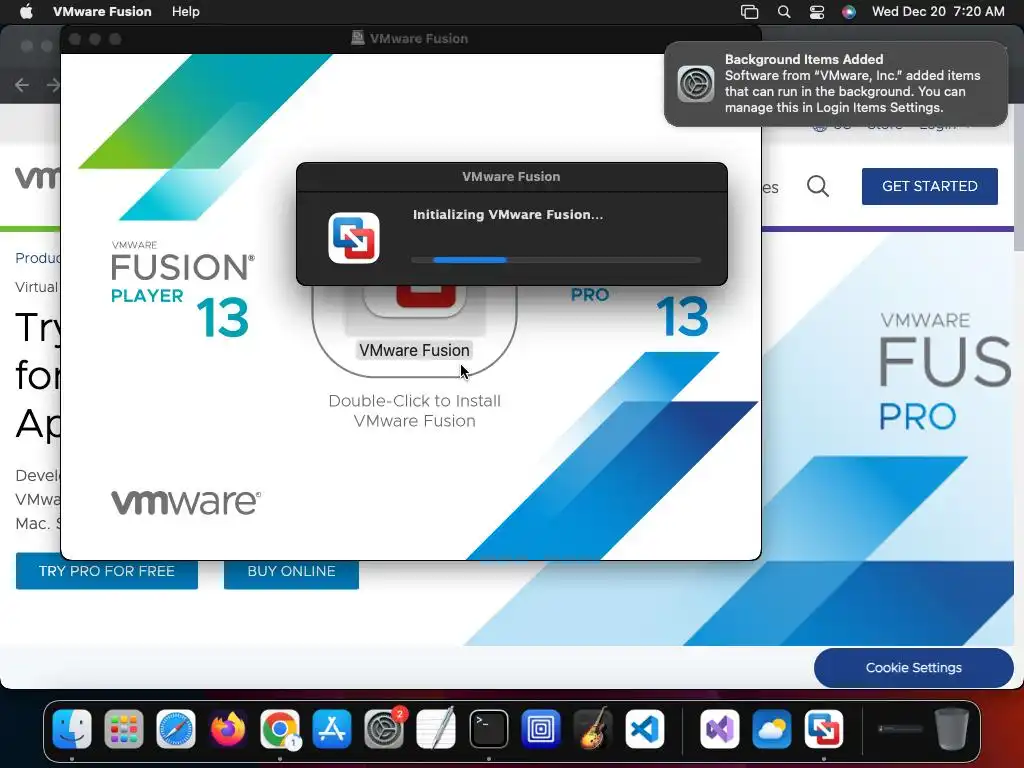Open the blue concentric-squares app in Dock
This screenshot has width=1024, height=768.
click(541, 729)
